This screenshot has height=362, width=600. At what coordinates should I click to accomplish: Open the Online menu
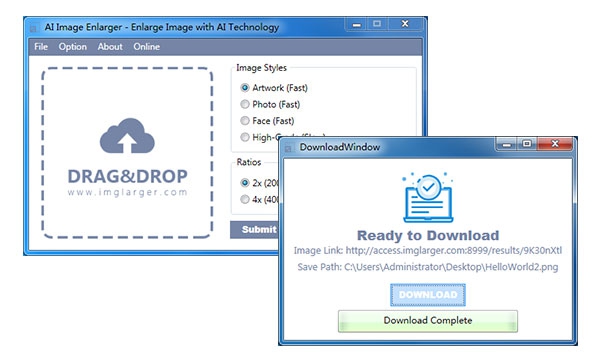[147, 47]
